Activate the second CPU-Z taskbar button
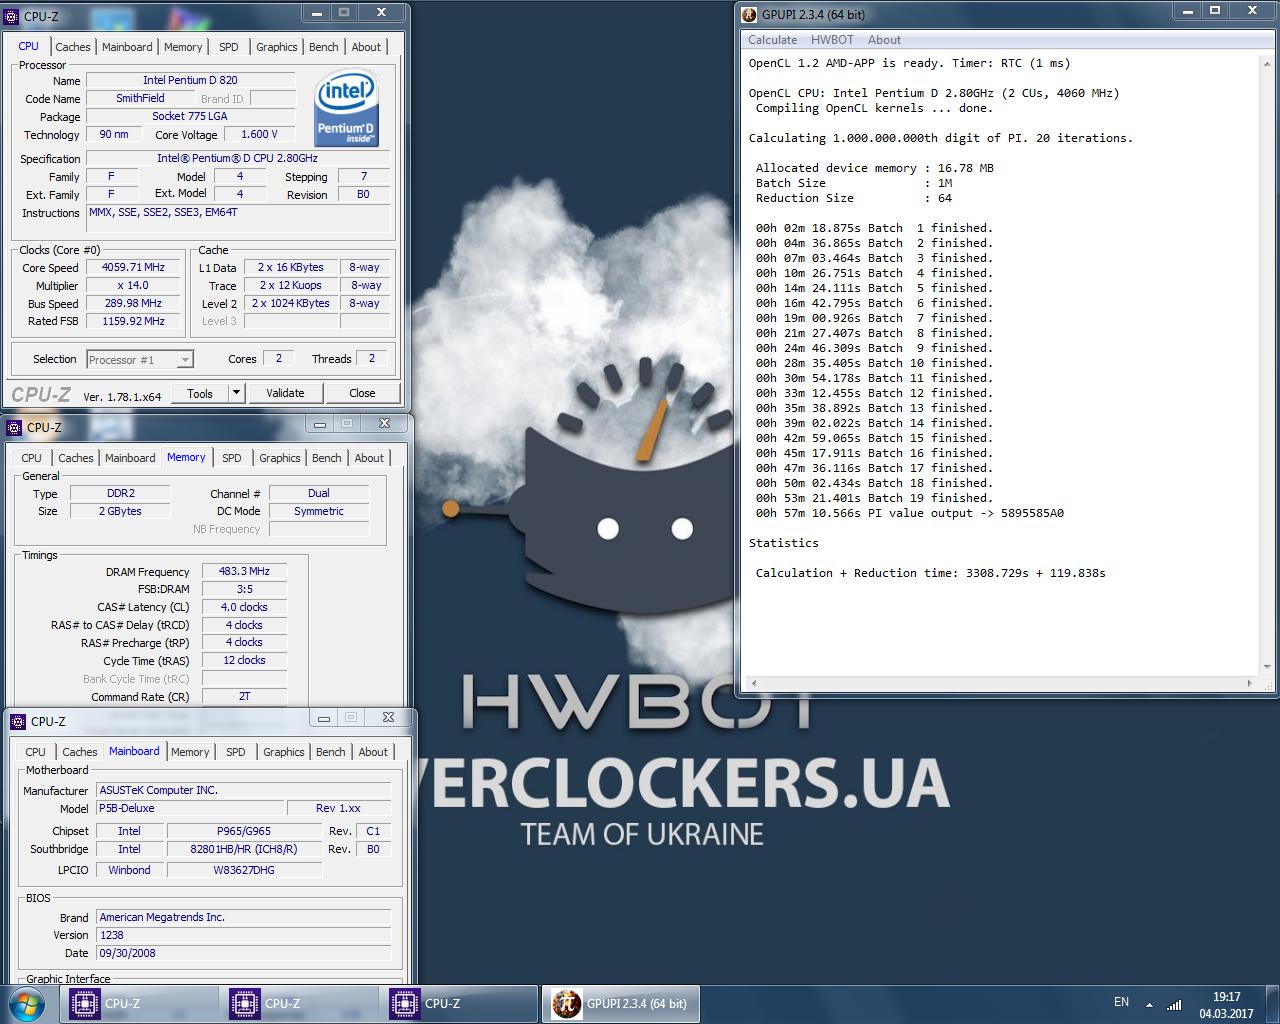Image resolution: width=1280 pixels, height=1024 pixels. pyautogui.click(x=299, y=1004)
